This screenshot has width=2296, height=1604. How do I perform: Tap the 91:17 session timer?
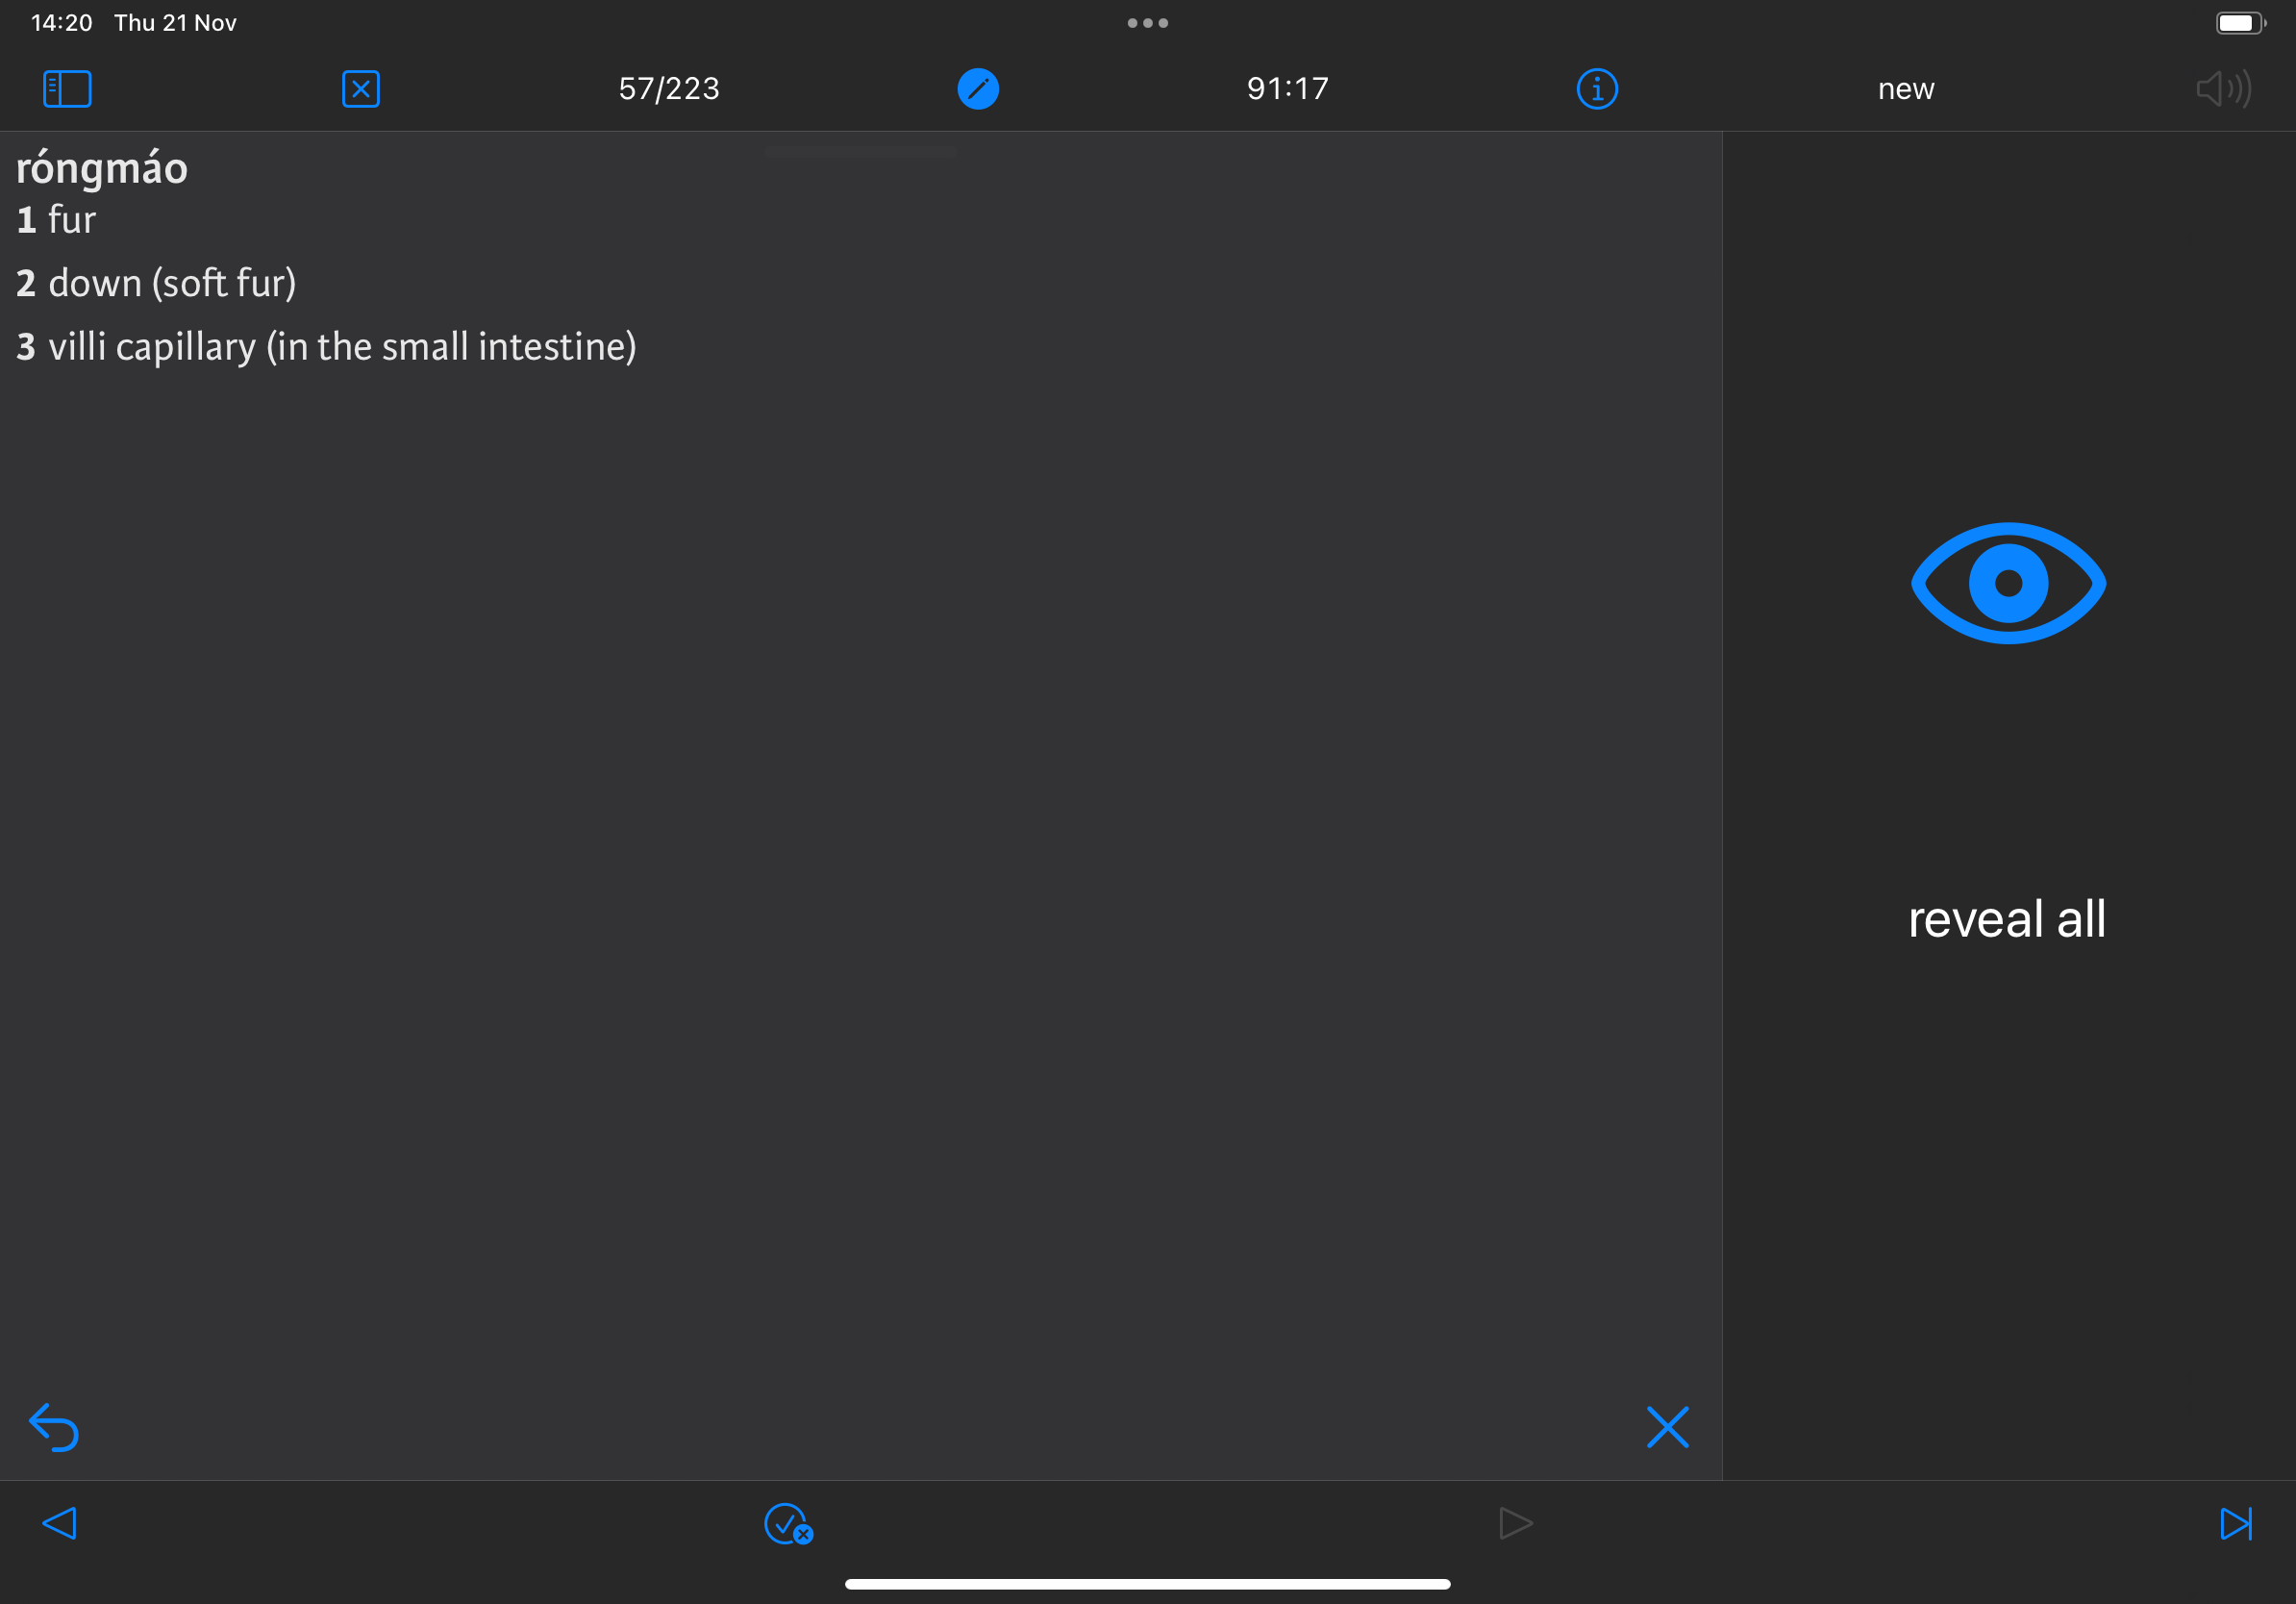(x=1288, y=89)
